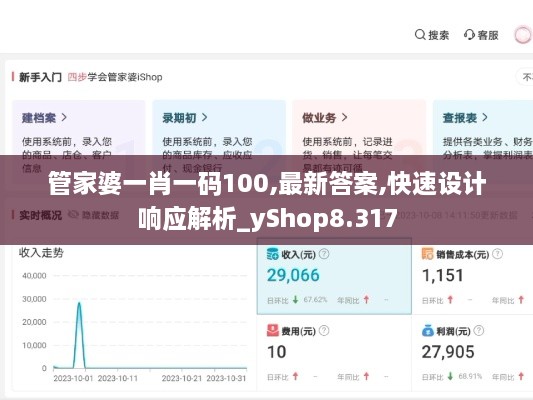Click the 2023-10-01 axis label

73,378
